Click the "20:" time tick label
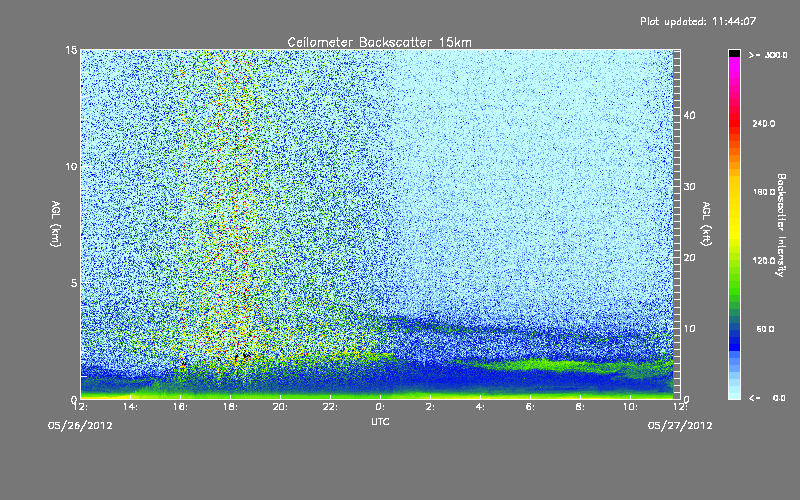800x500 pixels. (x=280, y=407)
